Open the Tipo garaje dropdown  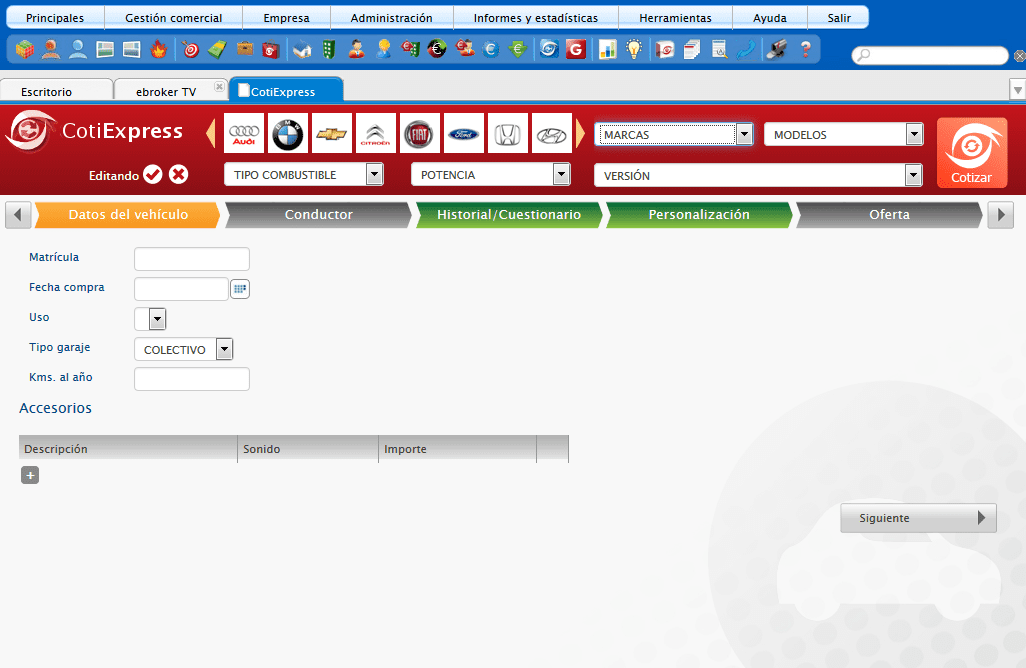[x=184, y=349]
